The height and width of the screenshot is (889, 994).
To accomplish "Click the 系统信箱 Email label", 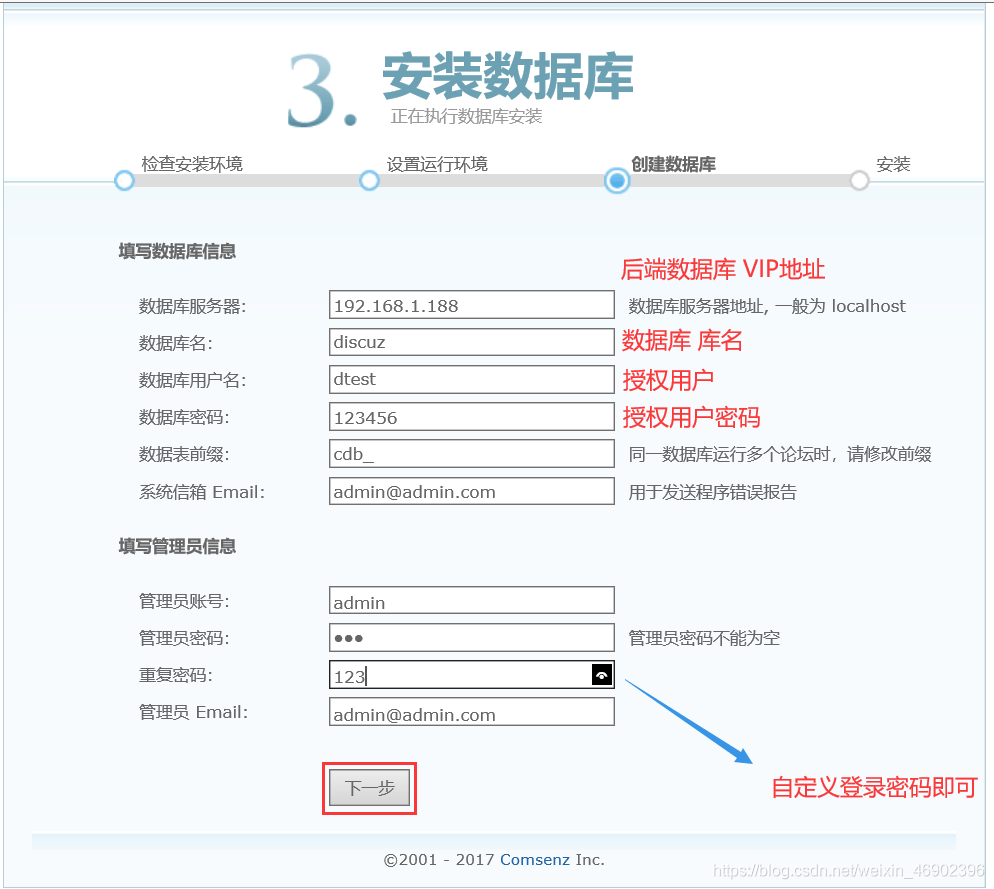I will point(202,492).
